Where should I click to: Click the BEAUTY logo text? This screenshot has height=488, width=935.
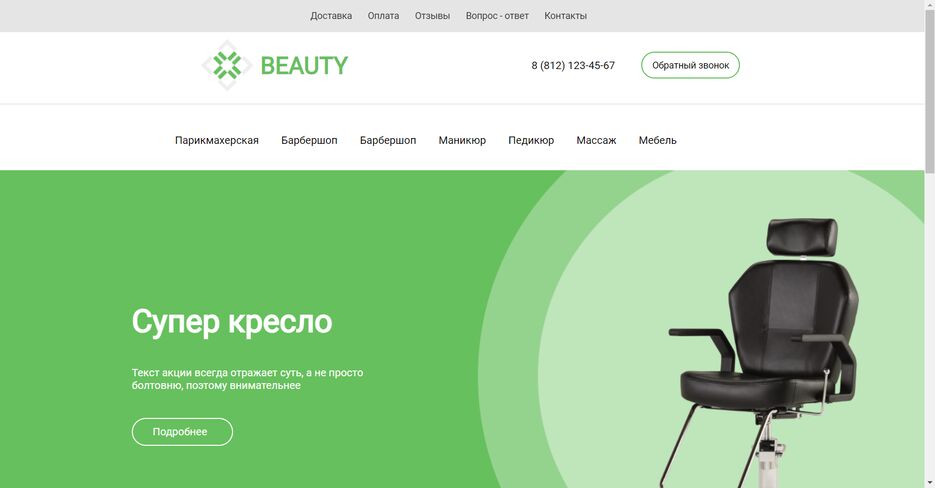(304, 66)
